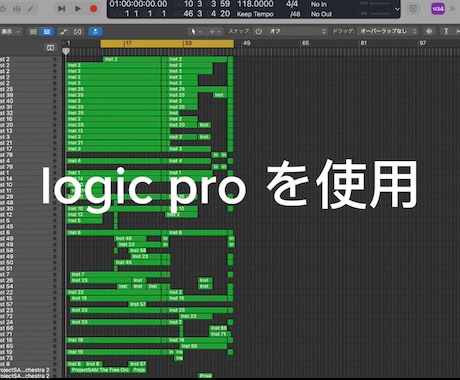Click the indicator dot on track 'st 39'

(x=55, y=95)
